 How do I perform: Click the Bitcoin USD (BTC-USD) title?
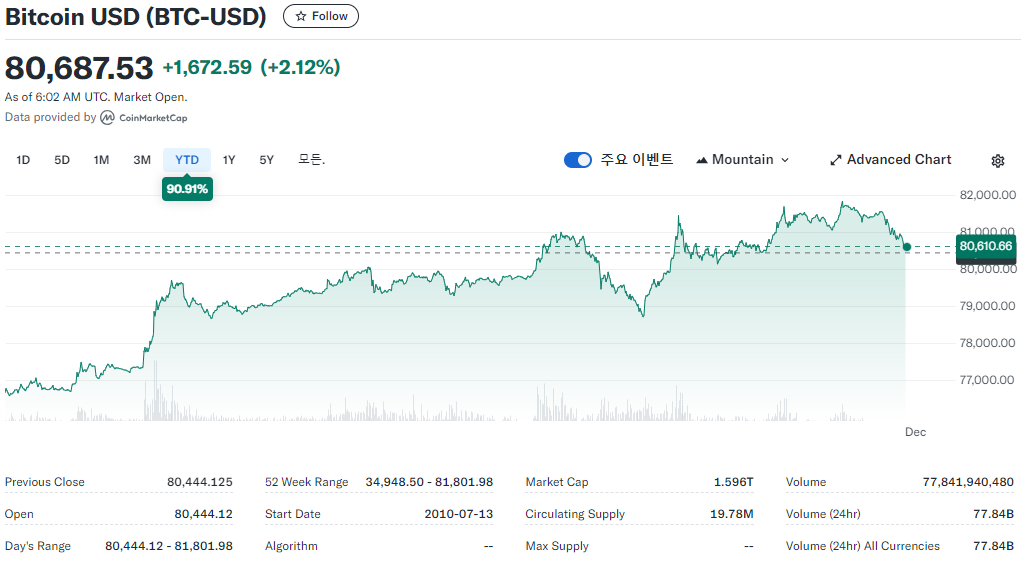point(136,17)
